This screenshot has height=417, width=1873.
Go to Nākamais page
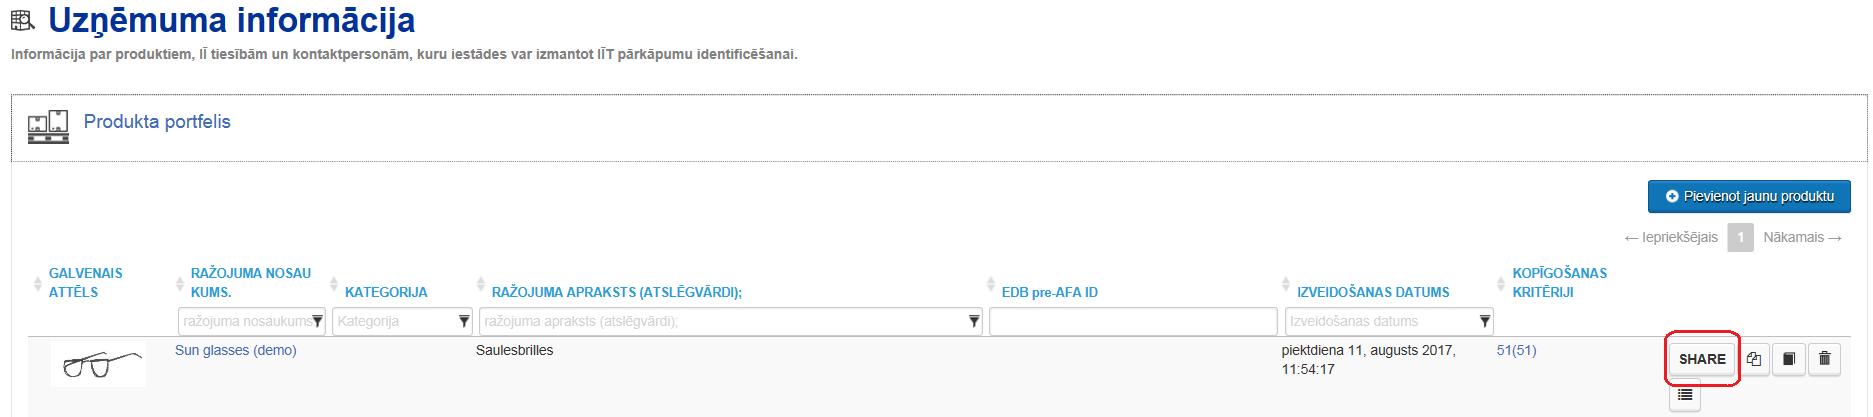(1802, 237)
